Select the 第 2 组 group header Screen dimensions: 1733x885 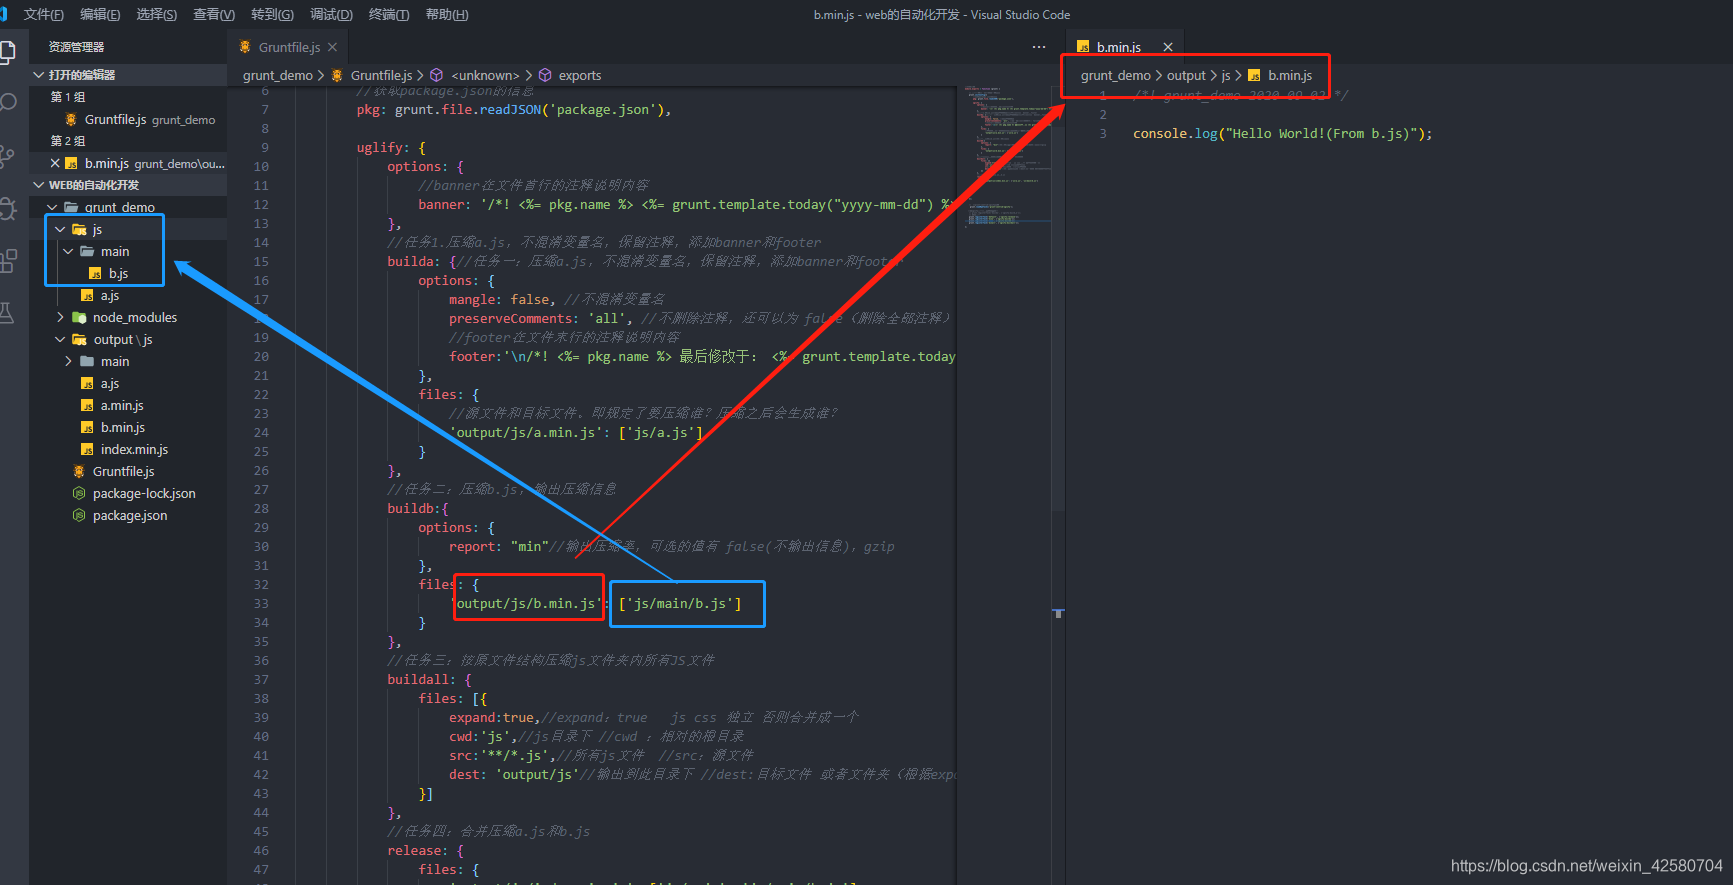click(68, 141)
